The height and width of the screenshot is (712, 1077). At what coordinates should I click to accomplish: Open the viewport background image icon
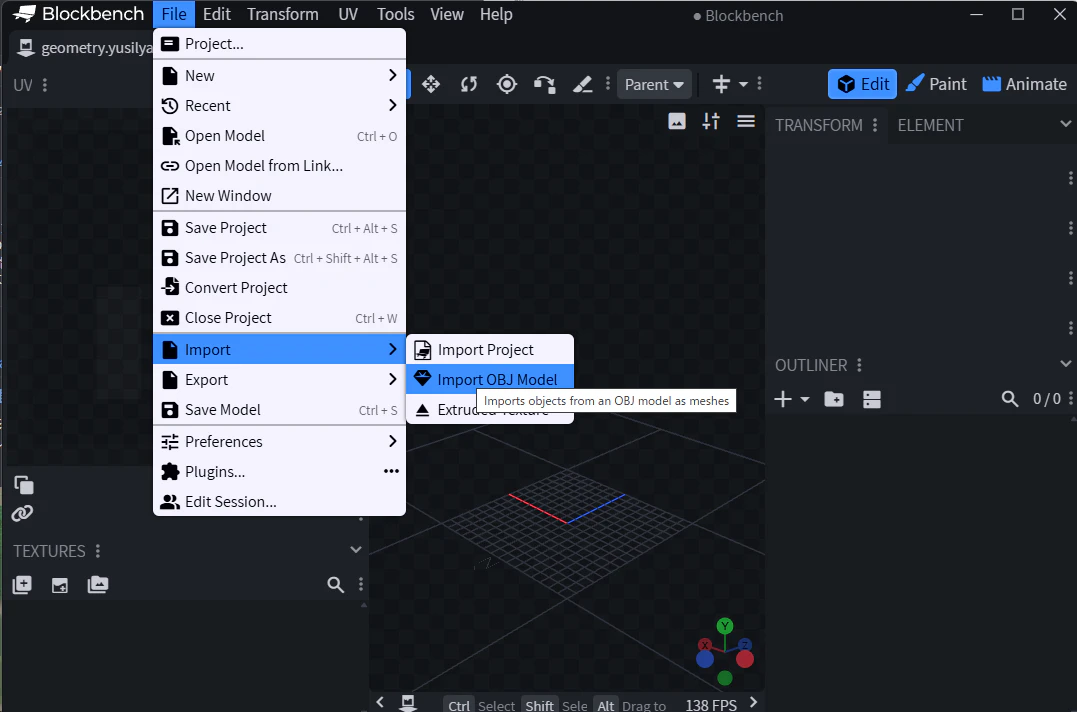point(677,122)
